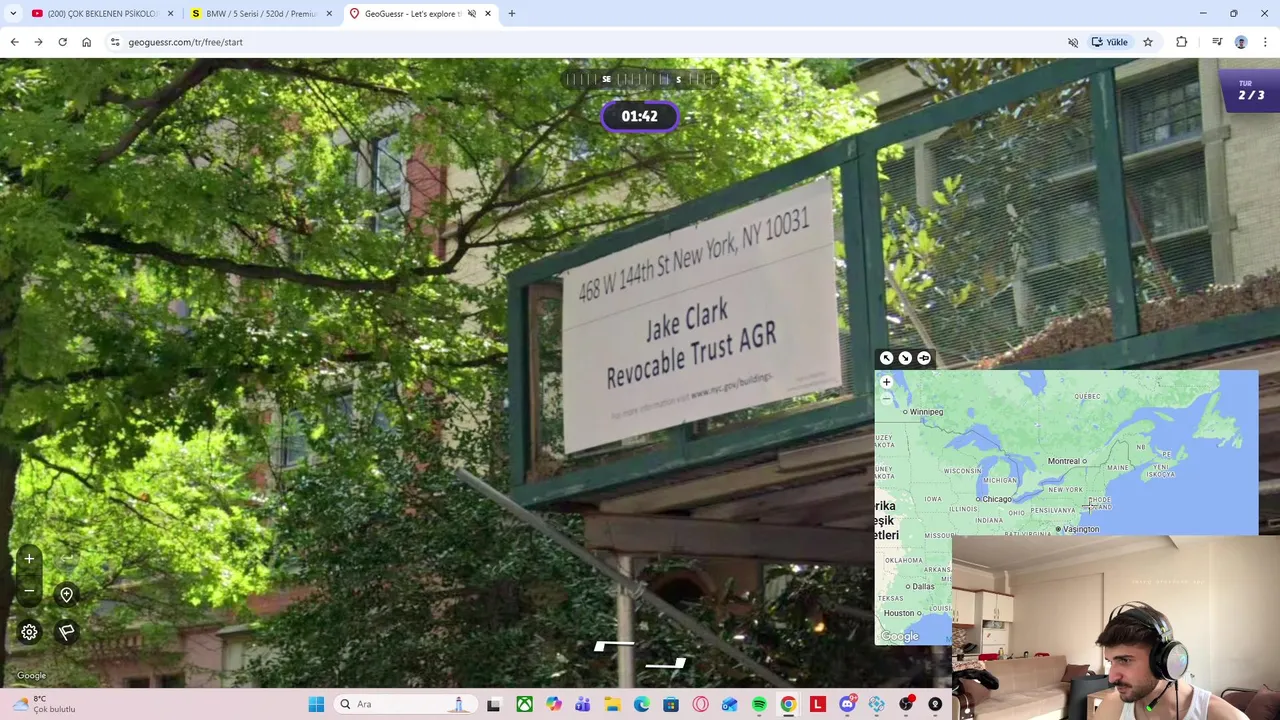Open Microsoft Store from the taskbar

tap(671, 704)
